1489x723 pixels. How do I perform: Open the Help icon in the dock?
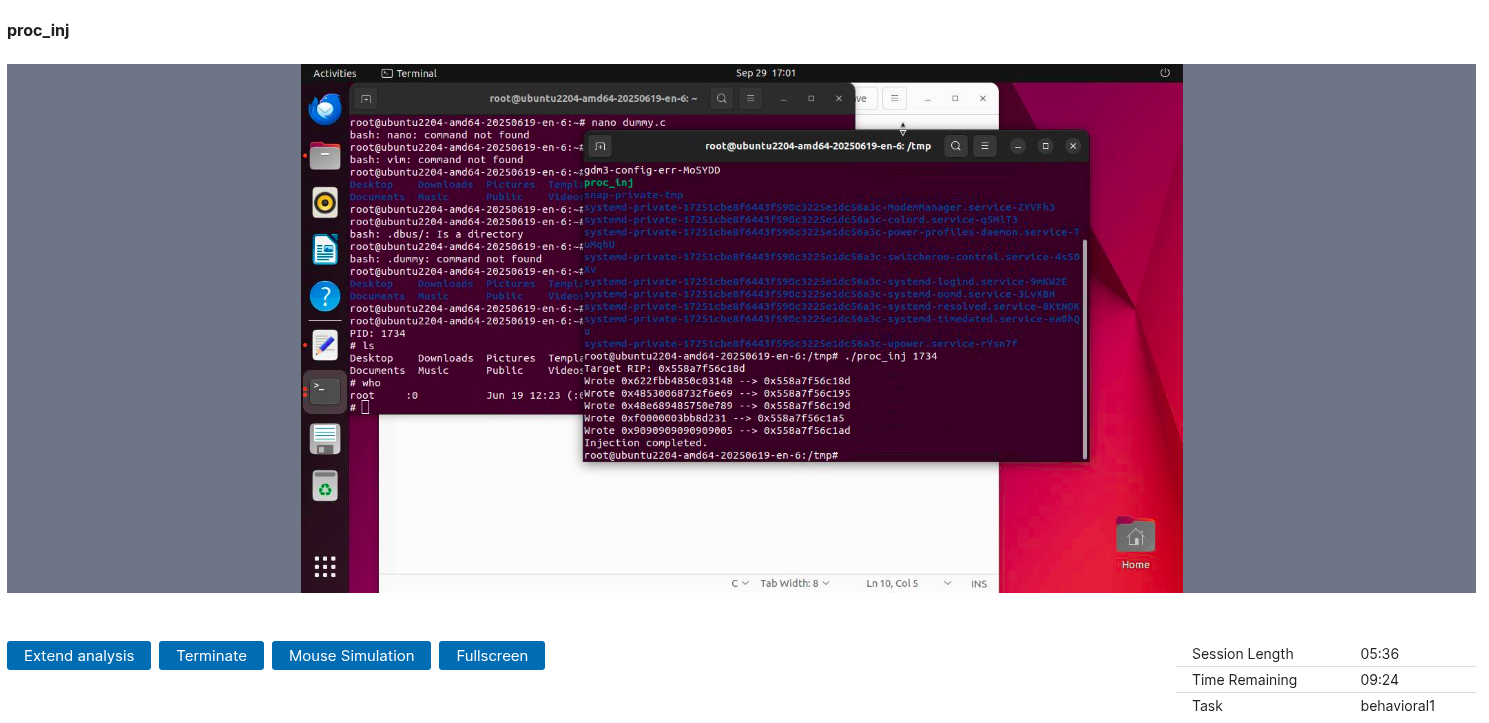(x=325, y=296)
